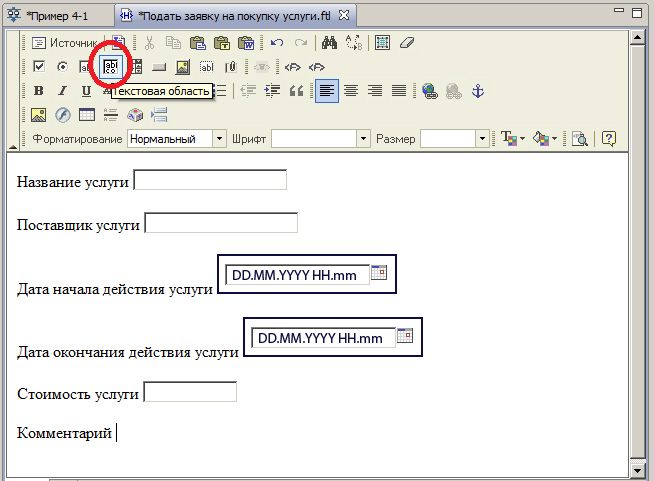Click Paste from Word icon

point(246,43)
